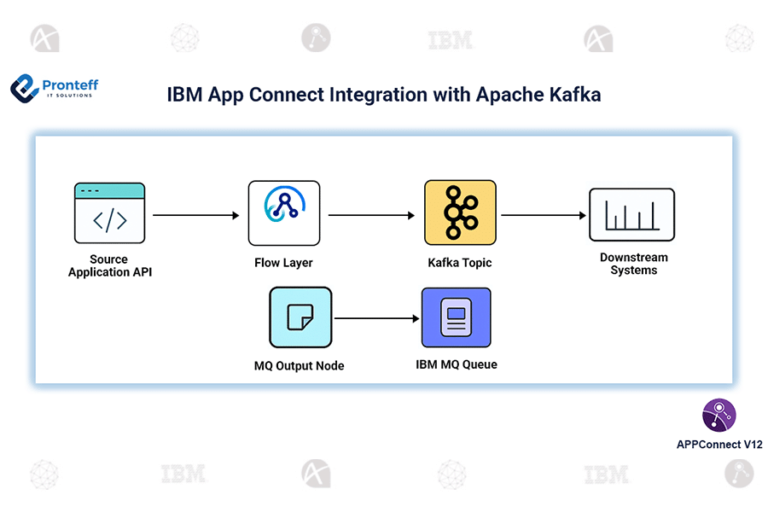This screenshot has height=512, width=768.
Task: Click the Pronteff logo emblem
Action: (x=24, y=89)
